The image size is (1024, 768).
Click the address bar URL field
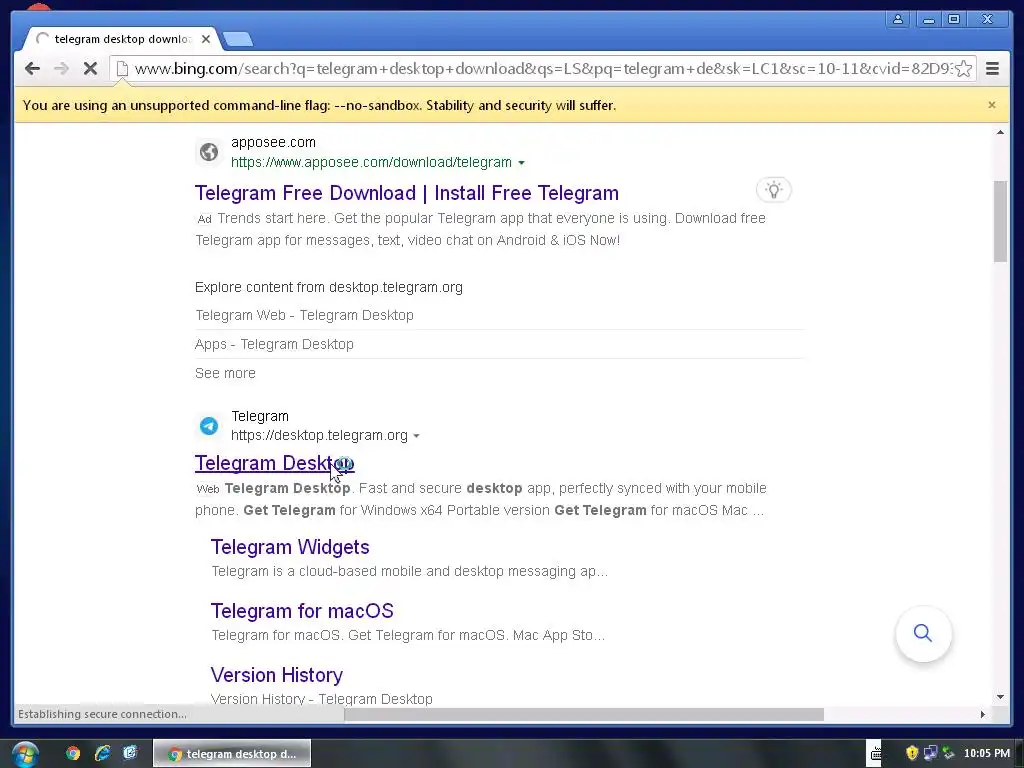tap(542, 69)
